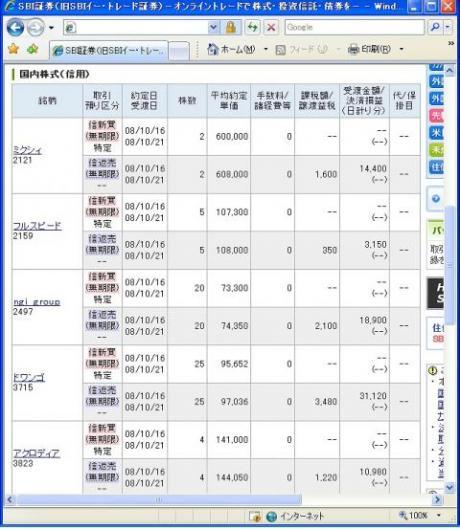Viewport: 460px width, 530px height.
Task: Click the pink 売 sidebar button
Action: click(436, 116)
